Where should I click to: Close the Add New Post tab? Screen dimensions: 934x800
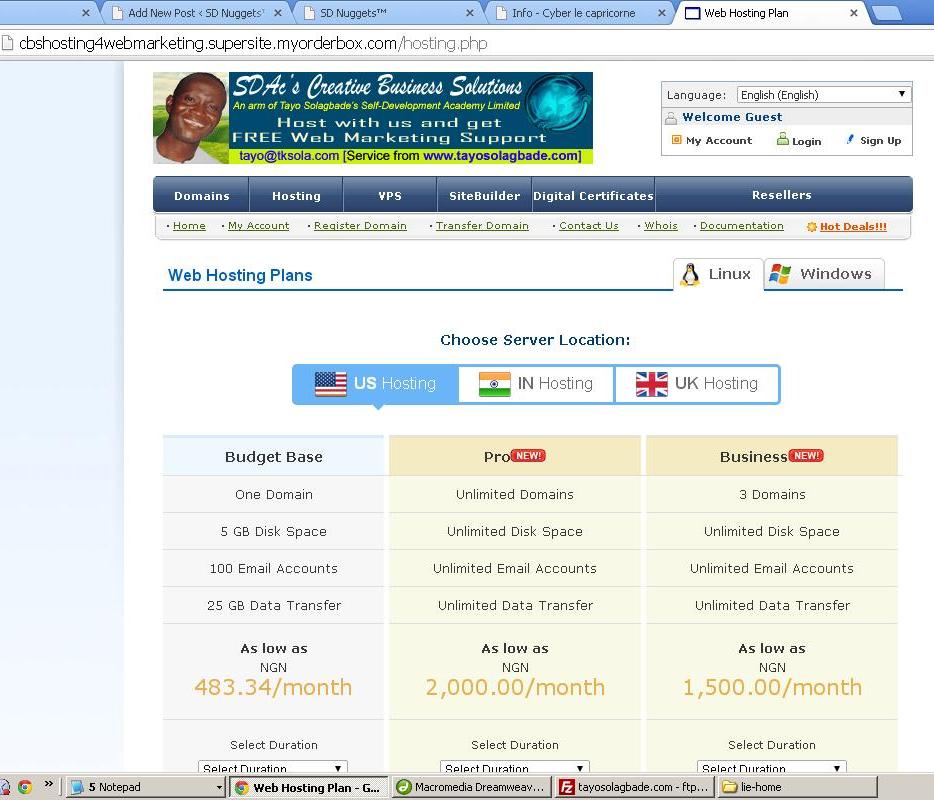pos(278,13)
